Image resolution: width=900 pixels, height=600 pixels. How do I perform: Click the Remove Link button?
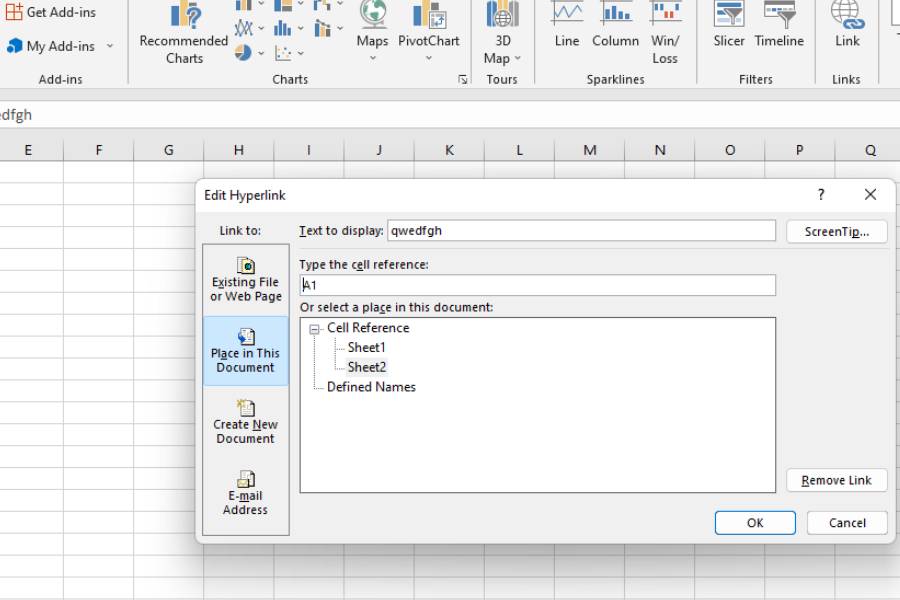tap(837, 480)
